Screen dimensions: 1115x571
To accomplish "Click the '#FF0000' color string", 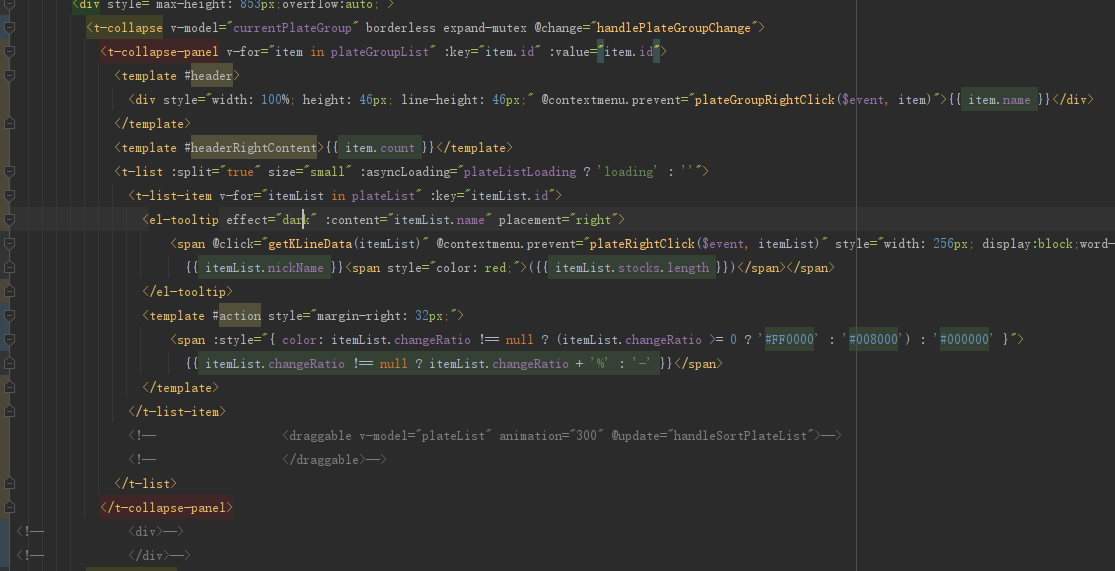I will point(789,339).
